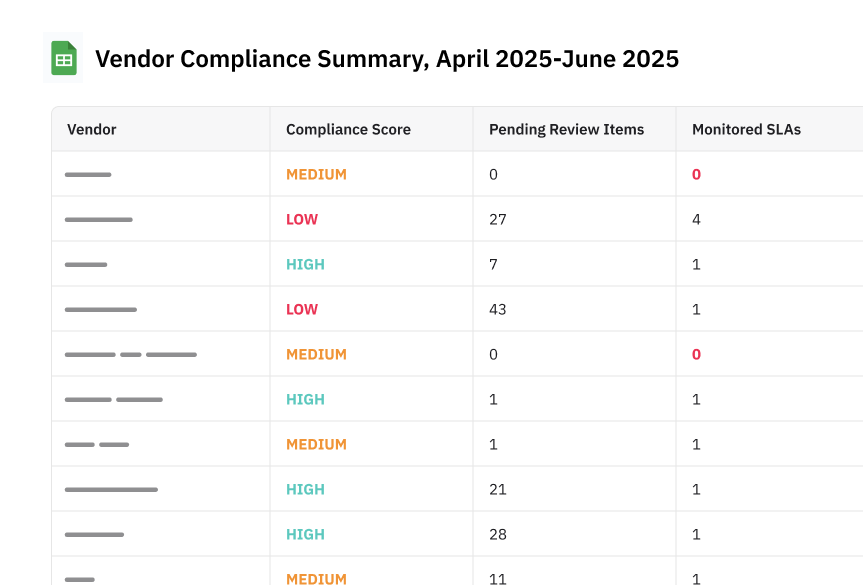Click the pending items value 7
This screenshot has height=585, width=863.
[493, 265]
